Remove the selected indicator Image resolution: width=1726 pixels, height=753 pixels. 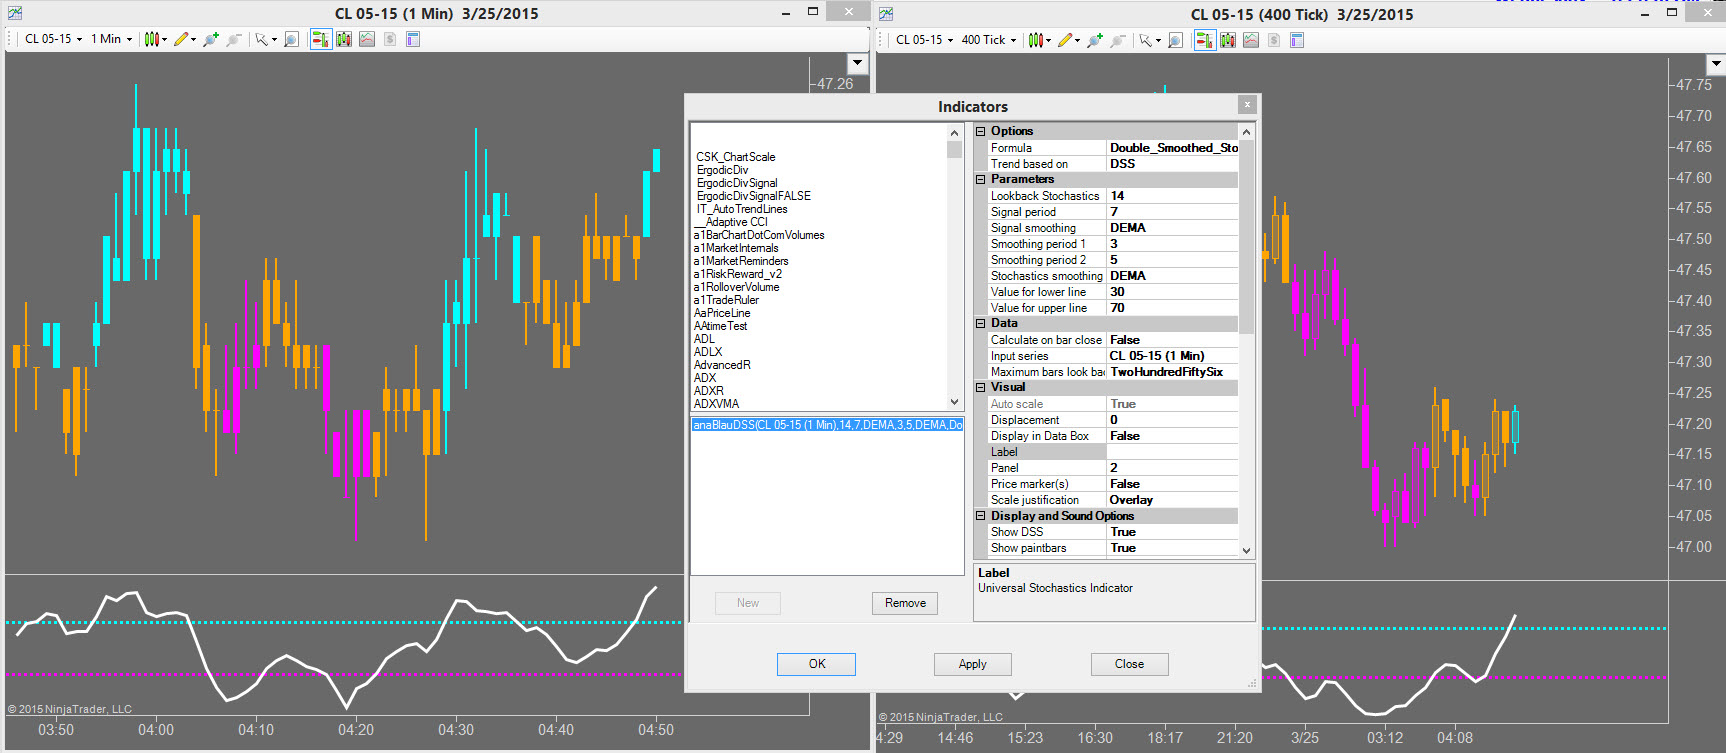point(905,603)
